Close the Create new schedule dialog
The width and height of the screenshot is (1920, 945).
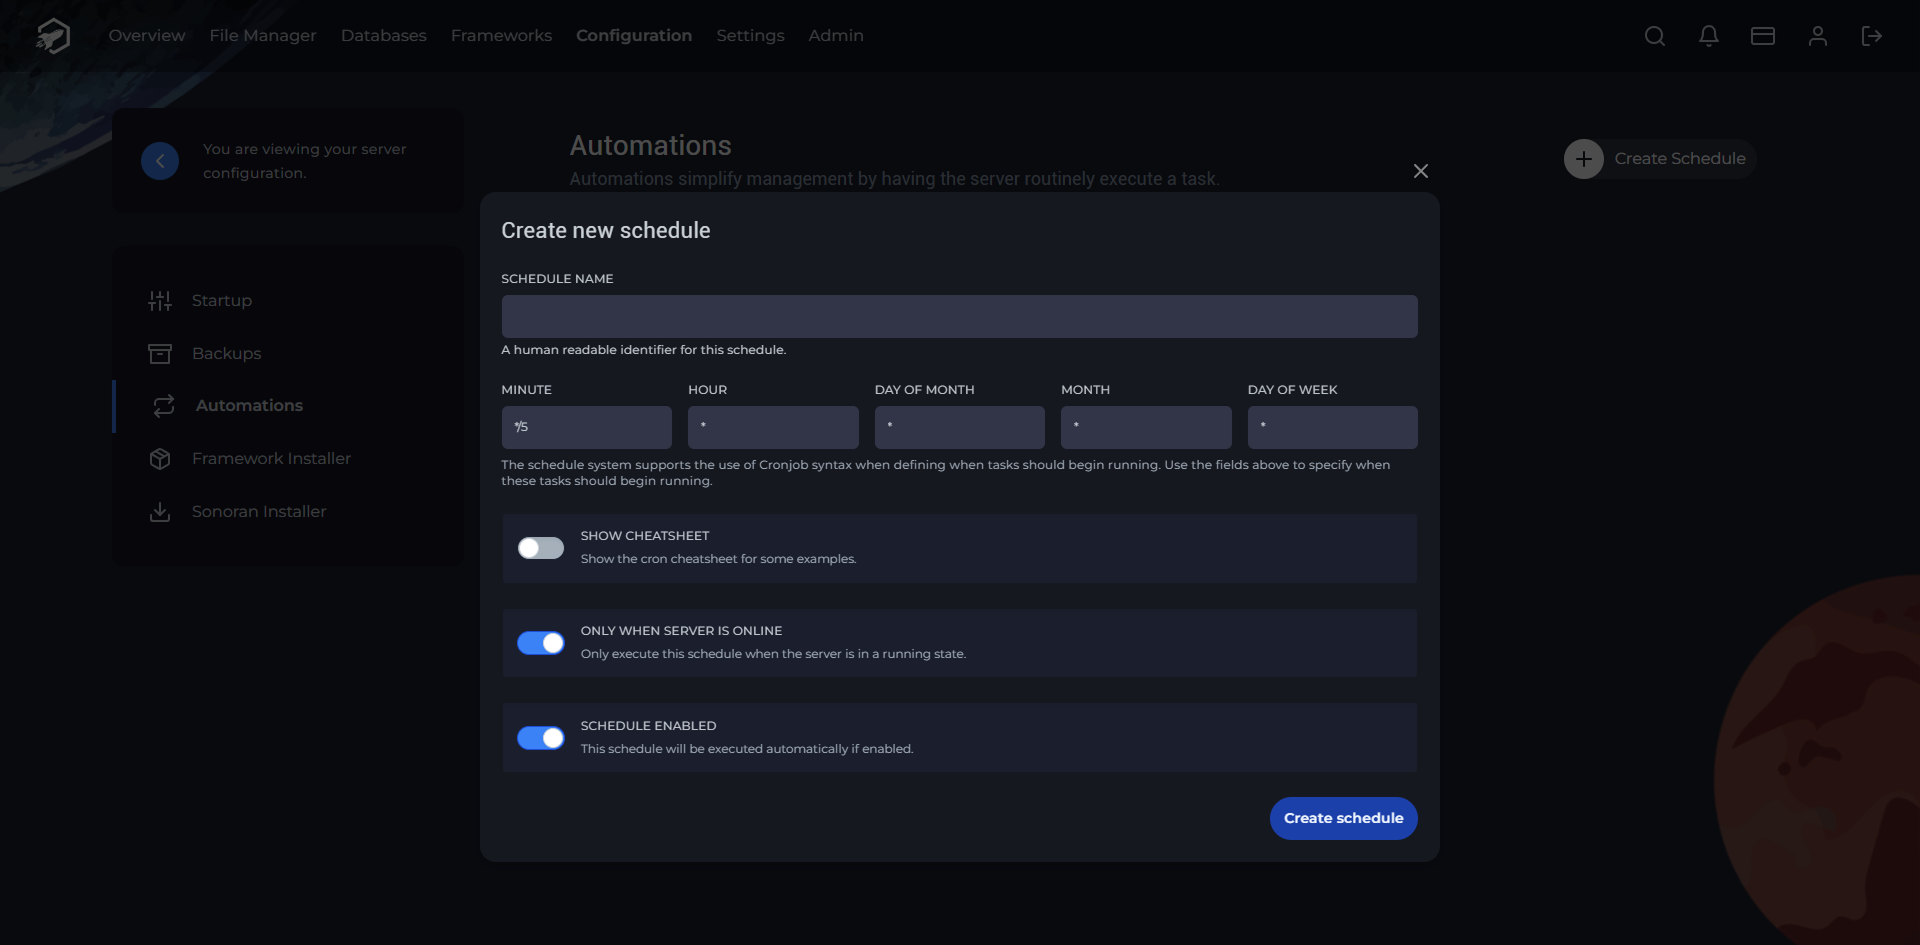(1420, 171)
